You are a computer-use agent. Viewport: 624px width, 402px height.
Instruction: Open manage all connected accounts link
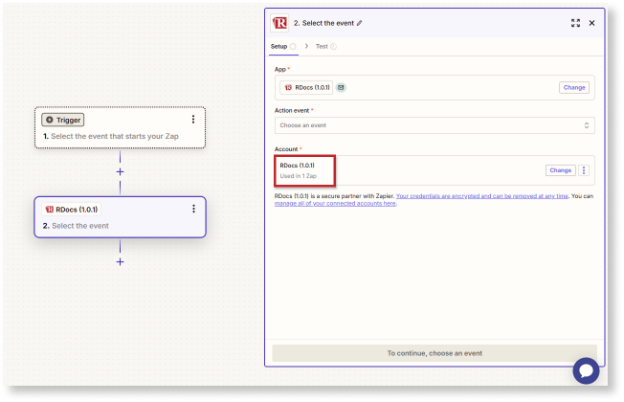[335, 203]
